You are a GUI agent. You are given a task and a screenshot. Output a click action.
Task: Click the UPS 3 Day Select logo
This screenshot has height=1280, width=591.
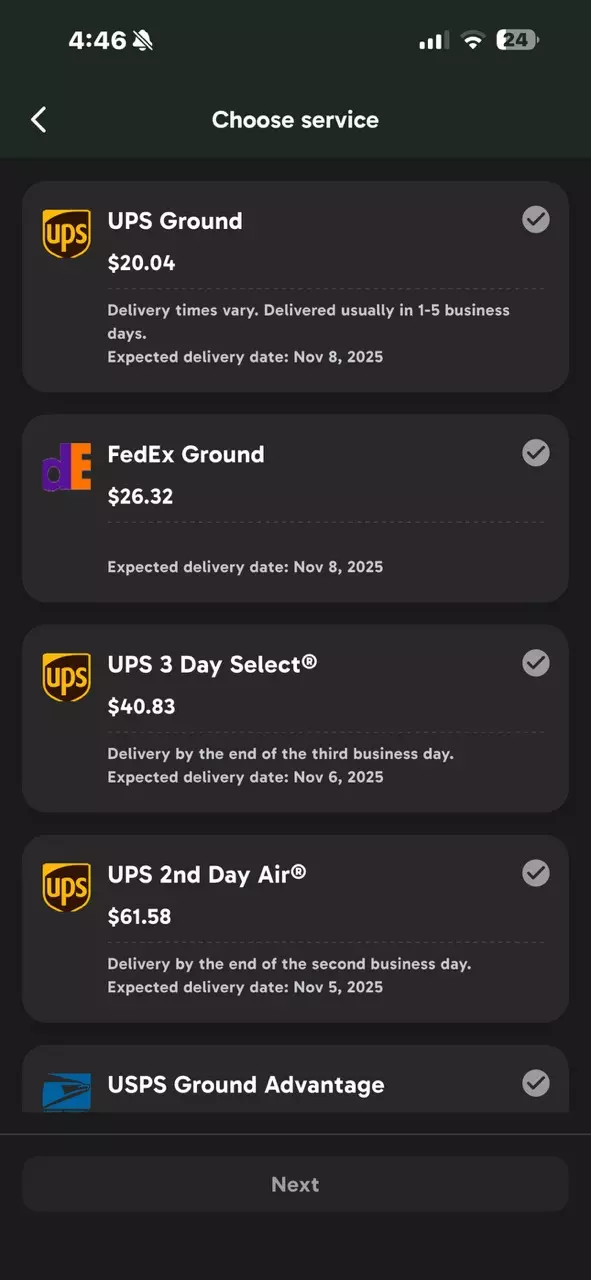(66, 677)
